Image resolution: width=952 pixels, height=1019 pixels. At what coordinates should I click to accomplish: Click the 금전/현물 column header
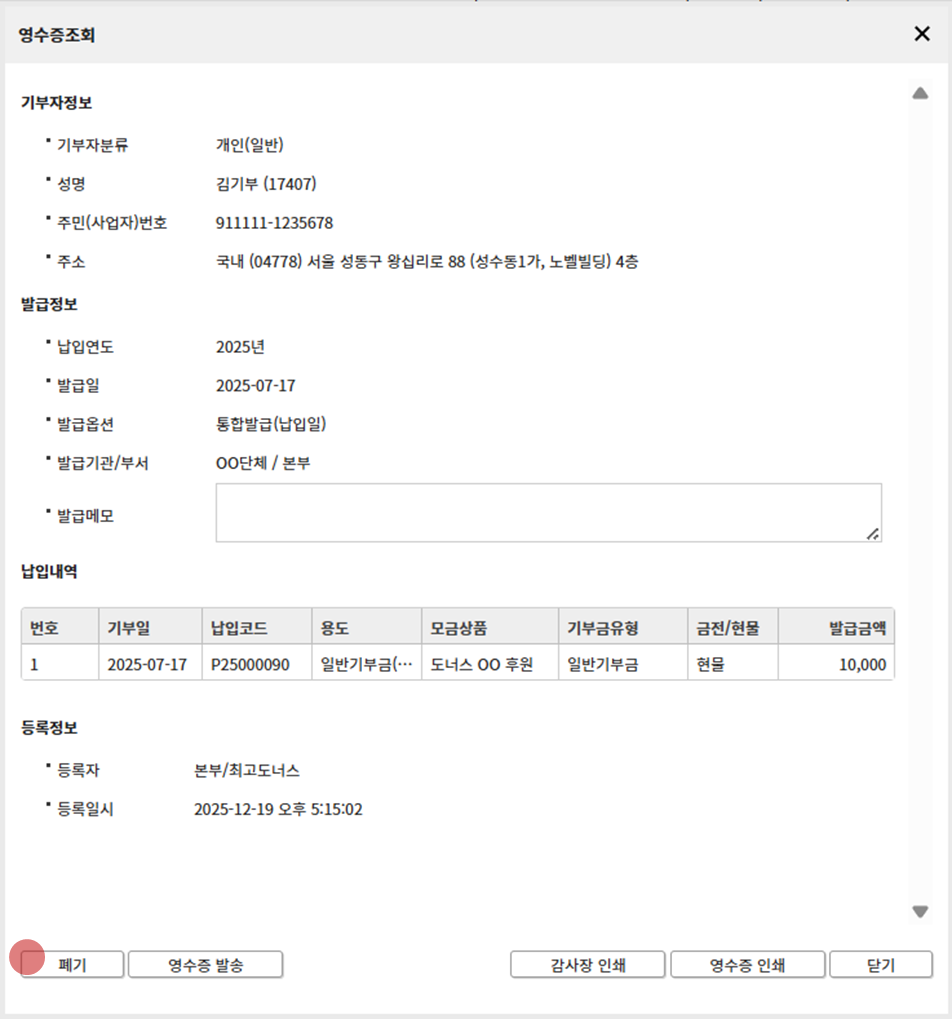tap(732, 628)
